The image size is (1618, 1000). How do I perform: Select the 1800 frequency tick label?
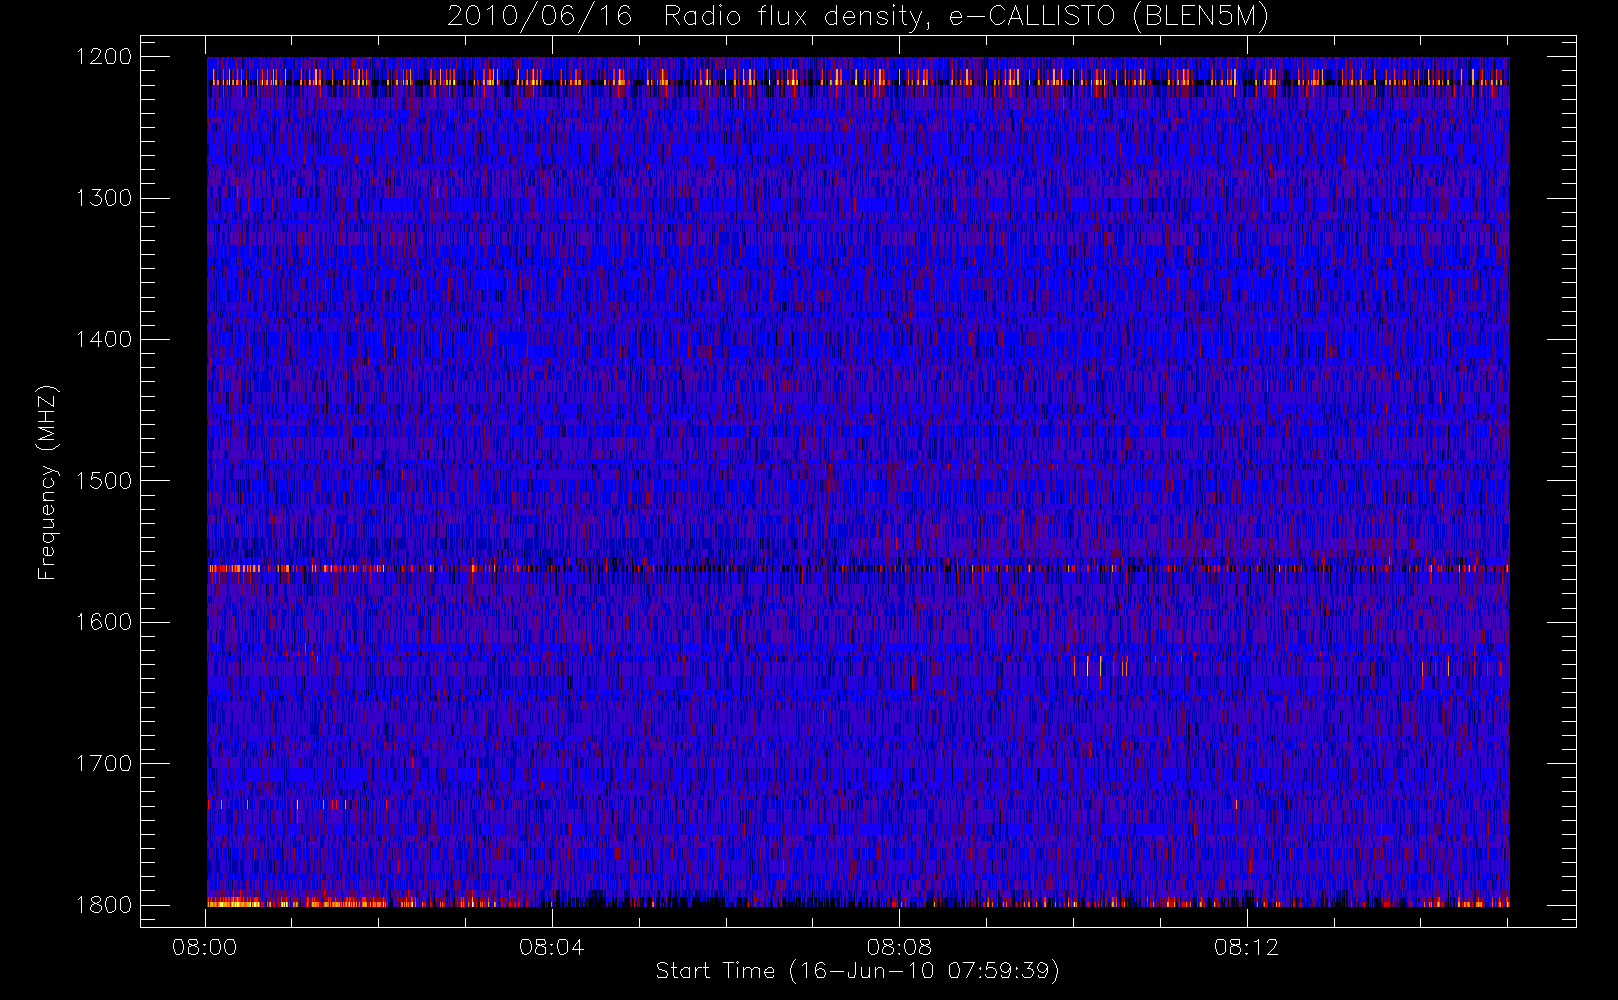104,905
